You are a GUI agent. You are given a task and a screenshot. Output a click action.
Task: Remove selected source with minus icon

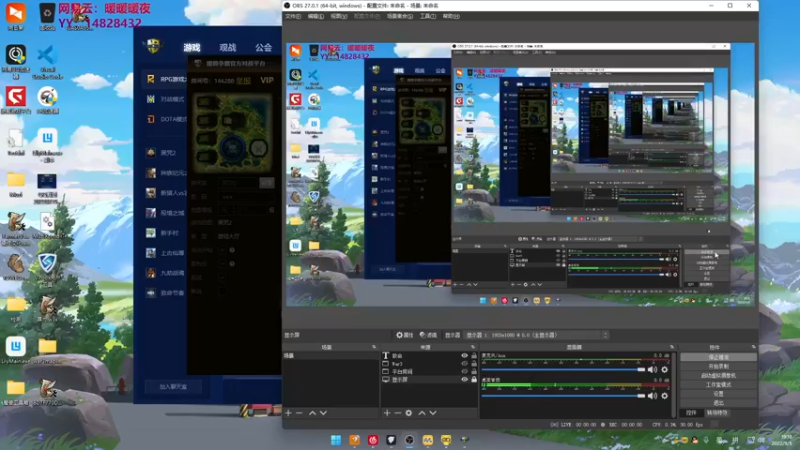click(x=397, y=413)
